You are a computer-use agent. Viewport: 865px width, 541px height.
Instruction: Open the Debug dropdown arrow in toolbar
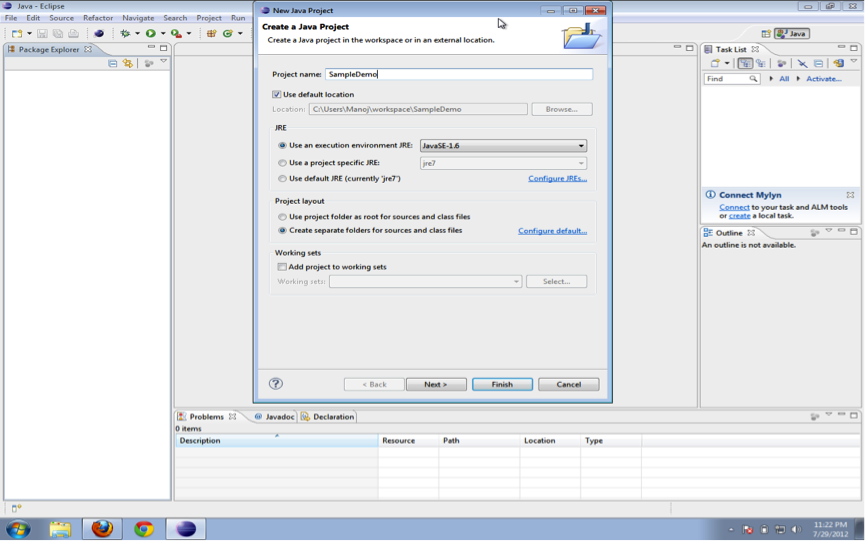137,34
